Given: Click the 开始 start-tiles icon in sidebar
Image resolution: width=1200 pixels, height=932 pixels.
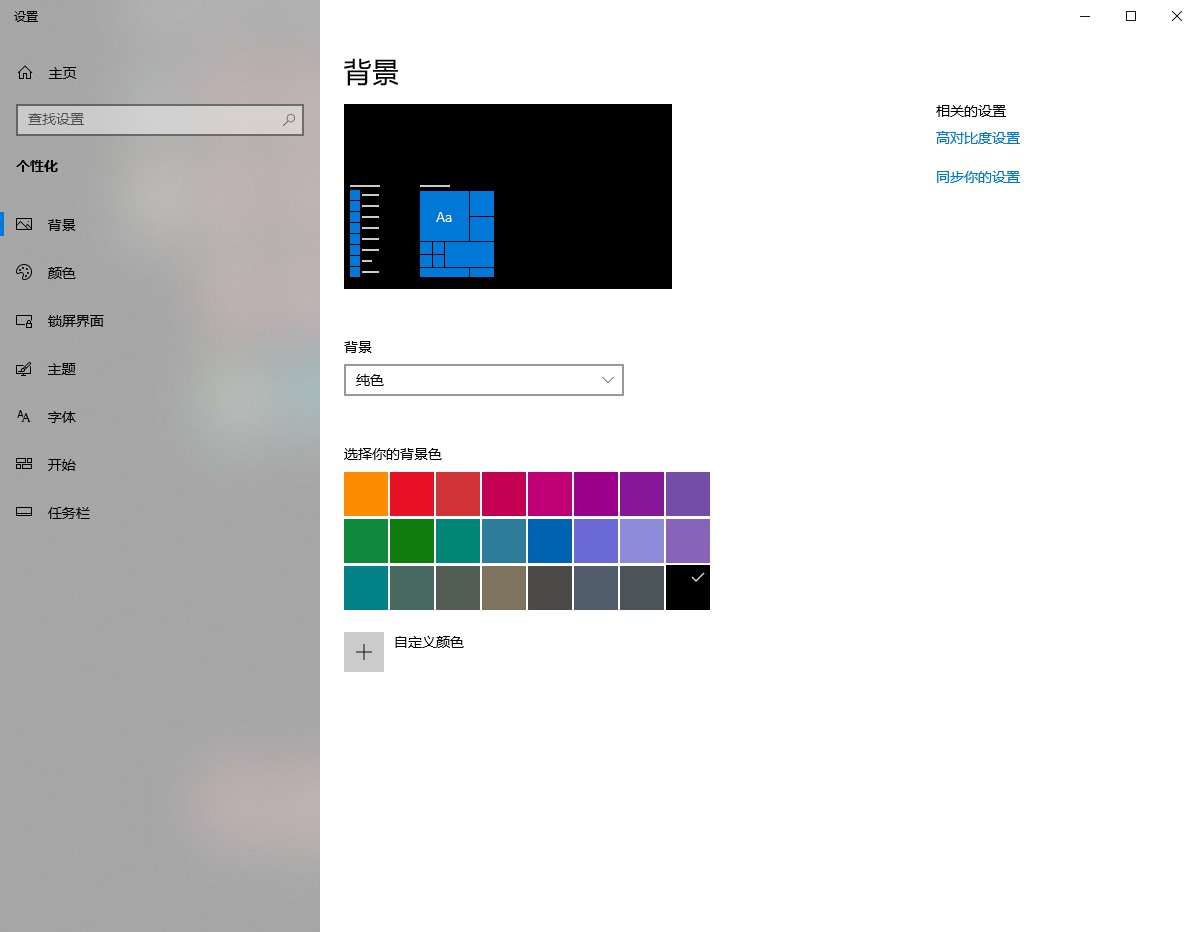Looking at the screenshot, I should click(x=25, y=465).
